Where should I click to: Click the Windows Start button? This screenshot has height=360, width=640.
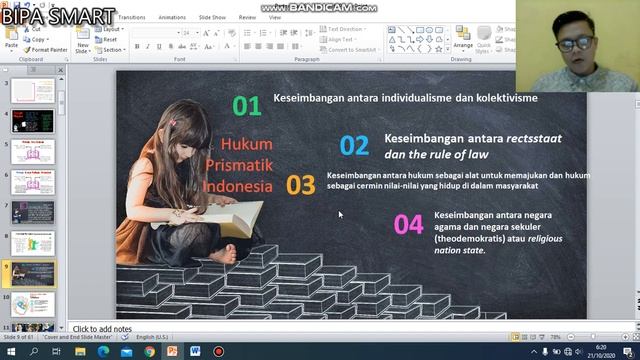(x=11, y=351)
